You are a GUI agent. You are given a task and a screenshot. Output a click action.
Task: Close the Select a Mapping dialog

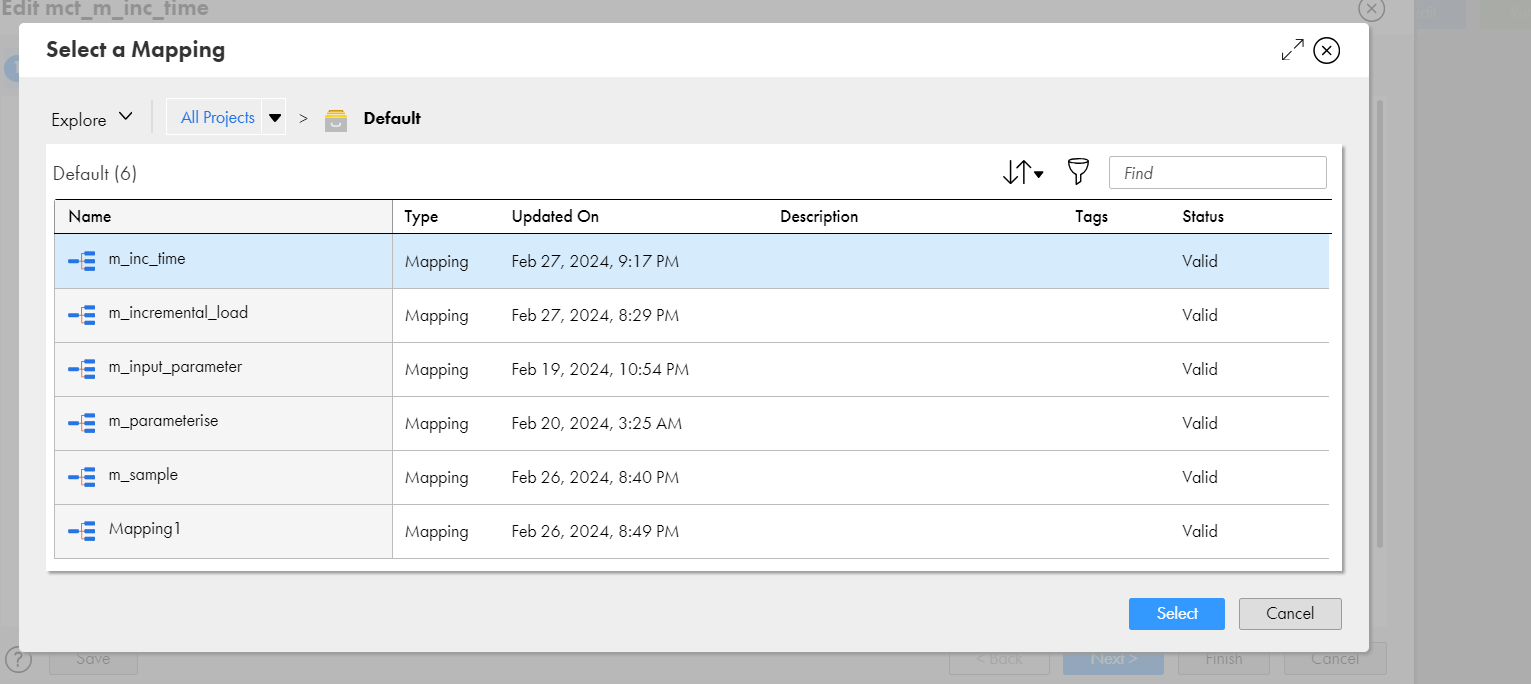[x=1327, y=50]
